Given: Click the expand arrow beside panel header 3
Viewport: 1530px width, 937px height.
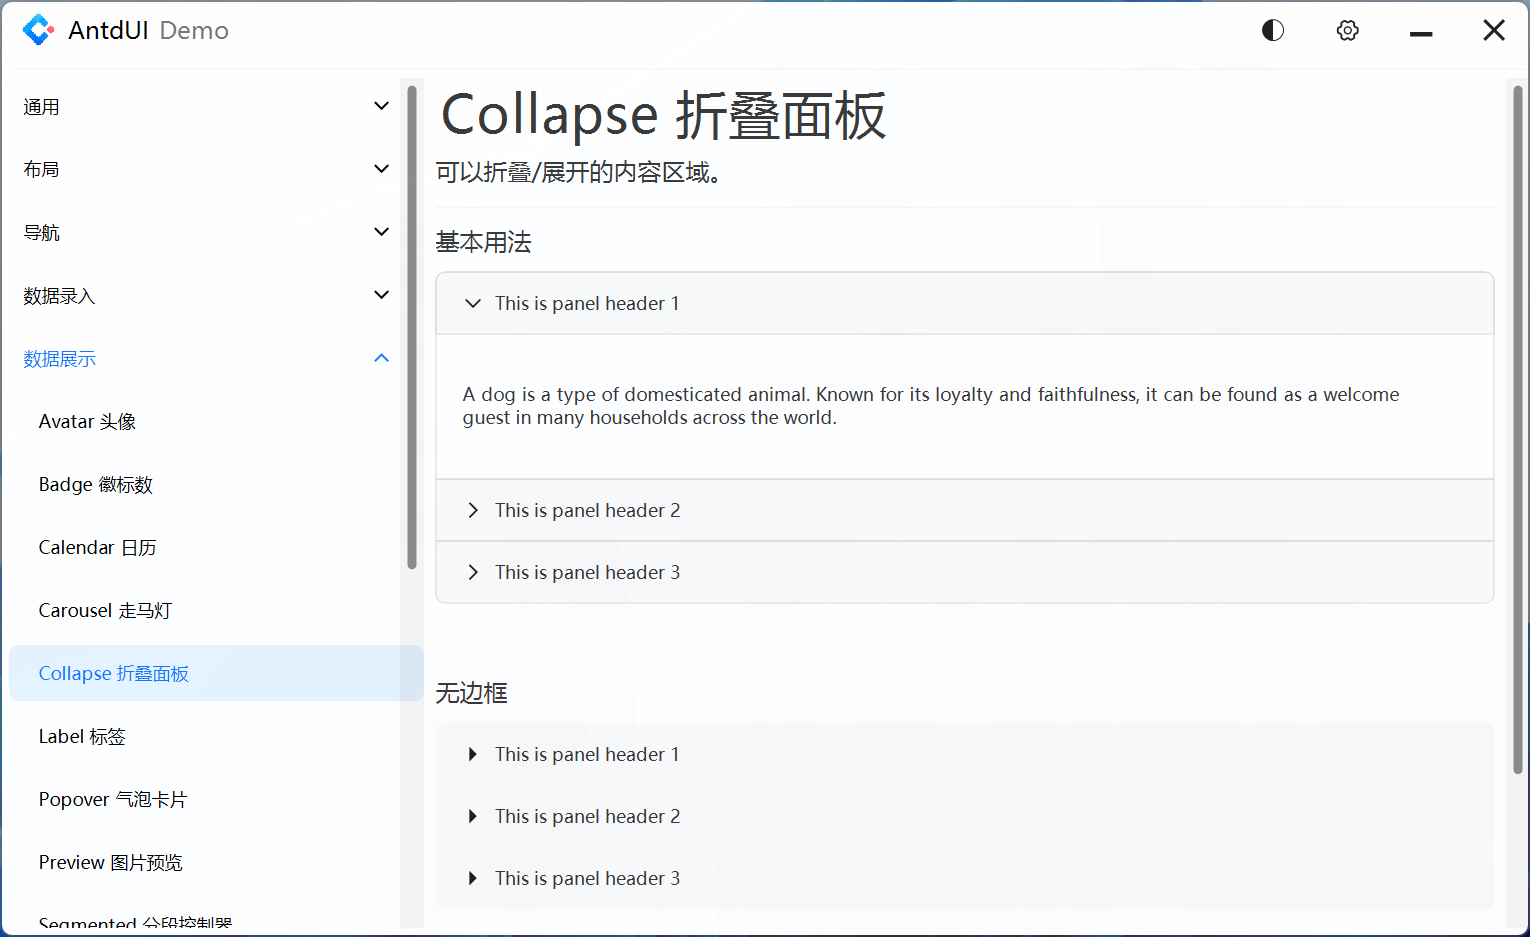Looking at the screenshot, I should (472, 572).
